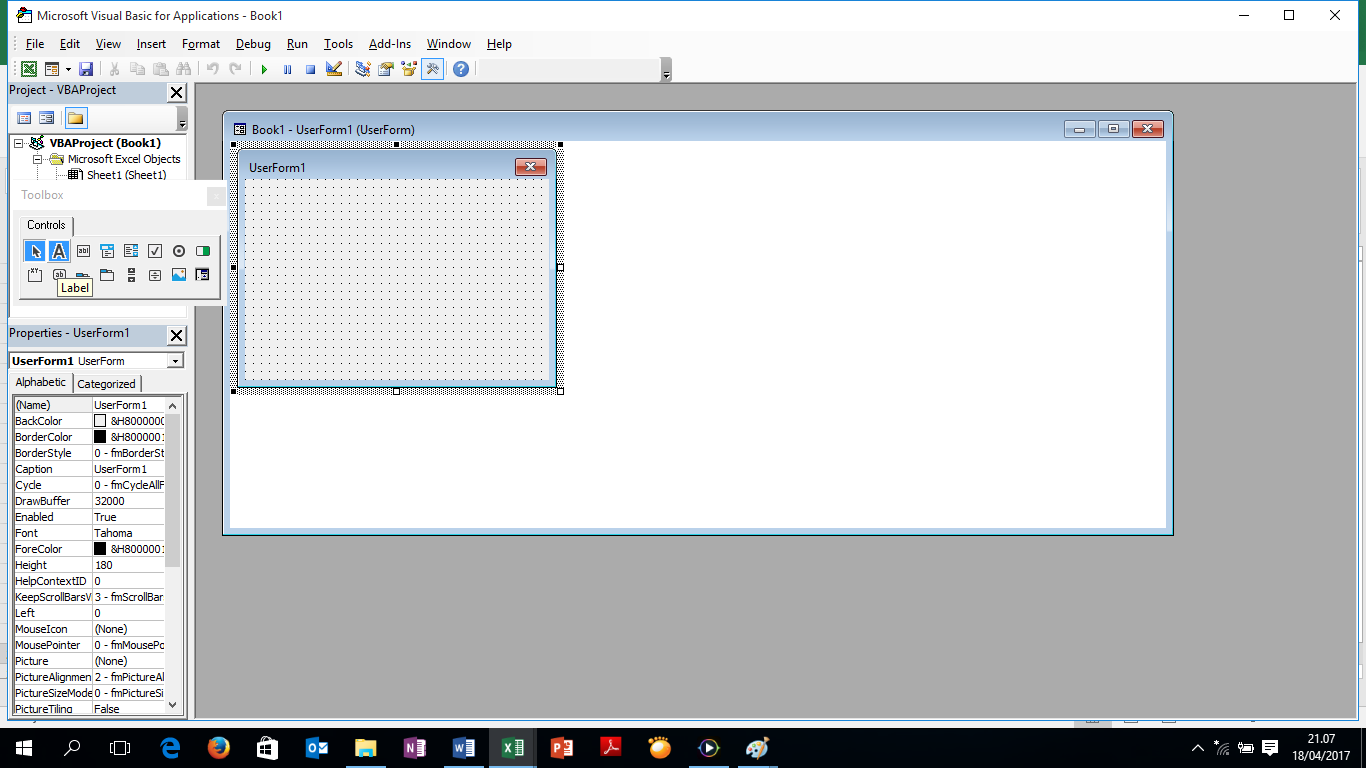Image resolution: width=1366 pixels, height=768 pixels.
Task: Select the (Name) property row
Action: coord(89,405)
